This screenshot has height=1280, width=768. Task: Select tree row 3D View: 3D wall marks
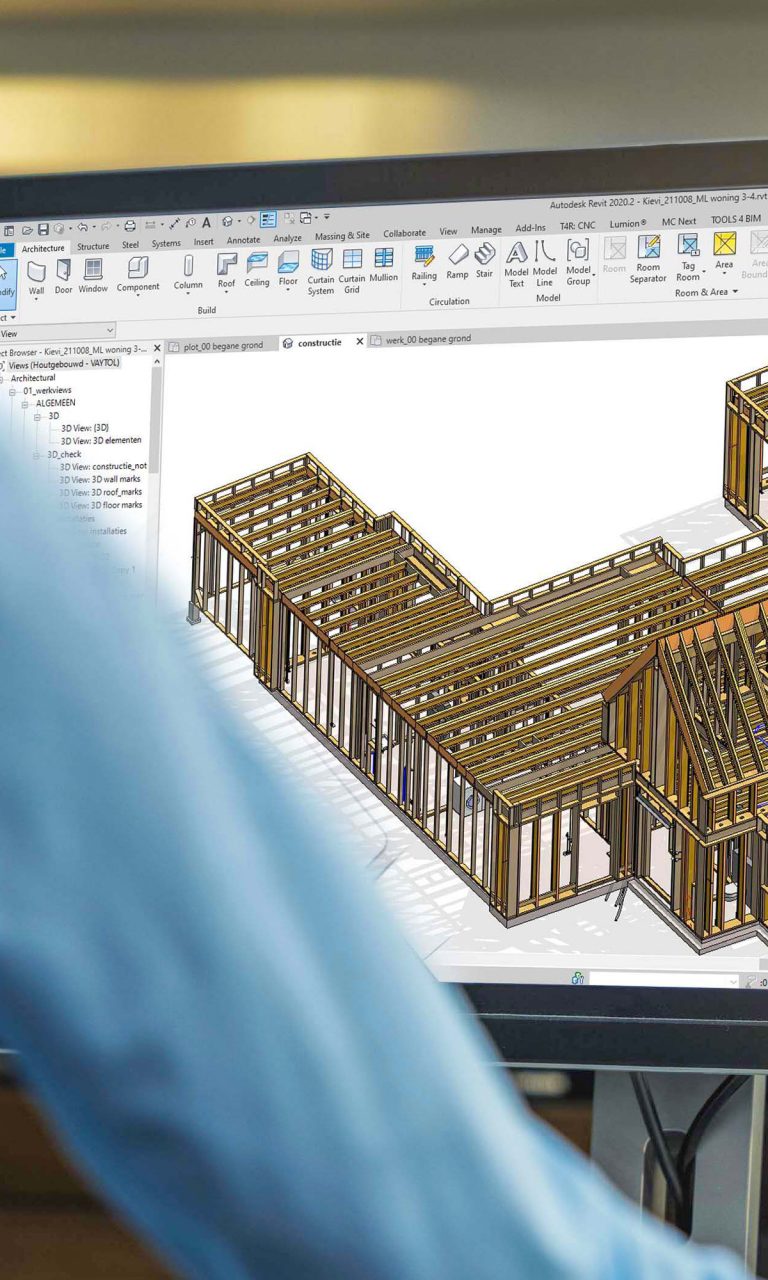tap(100, 479)
